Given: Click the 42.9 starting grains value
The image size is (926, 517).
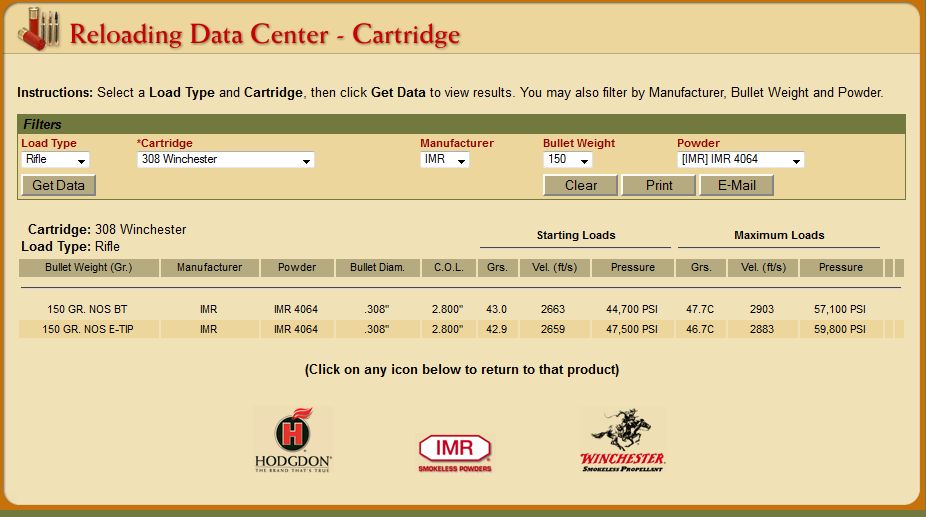Looking at the screenshot, I should [x=496, y=329].
